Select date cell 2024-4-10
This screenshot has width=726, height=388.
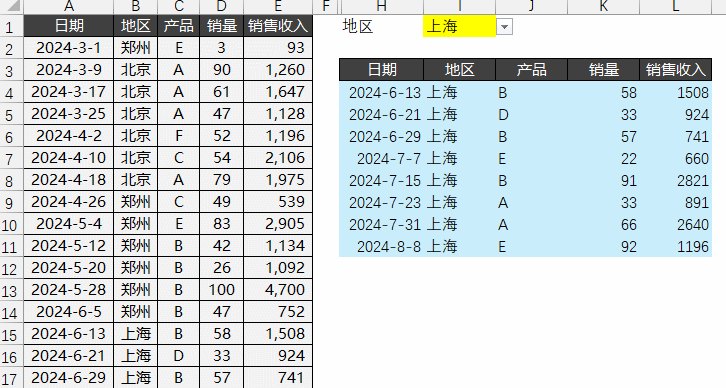coord(69,158)
